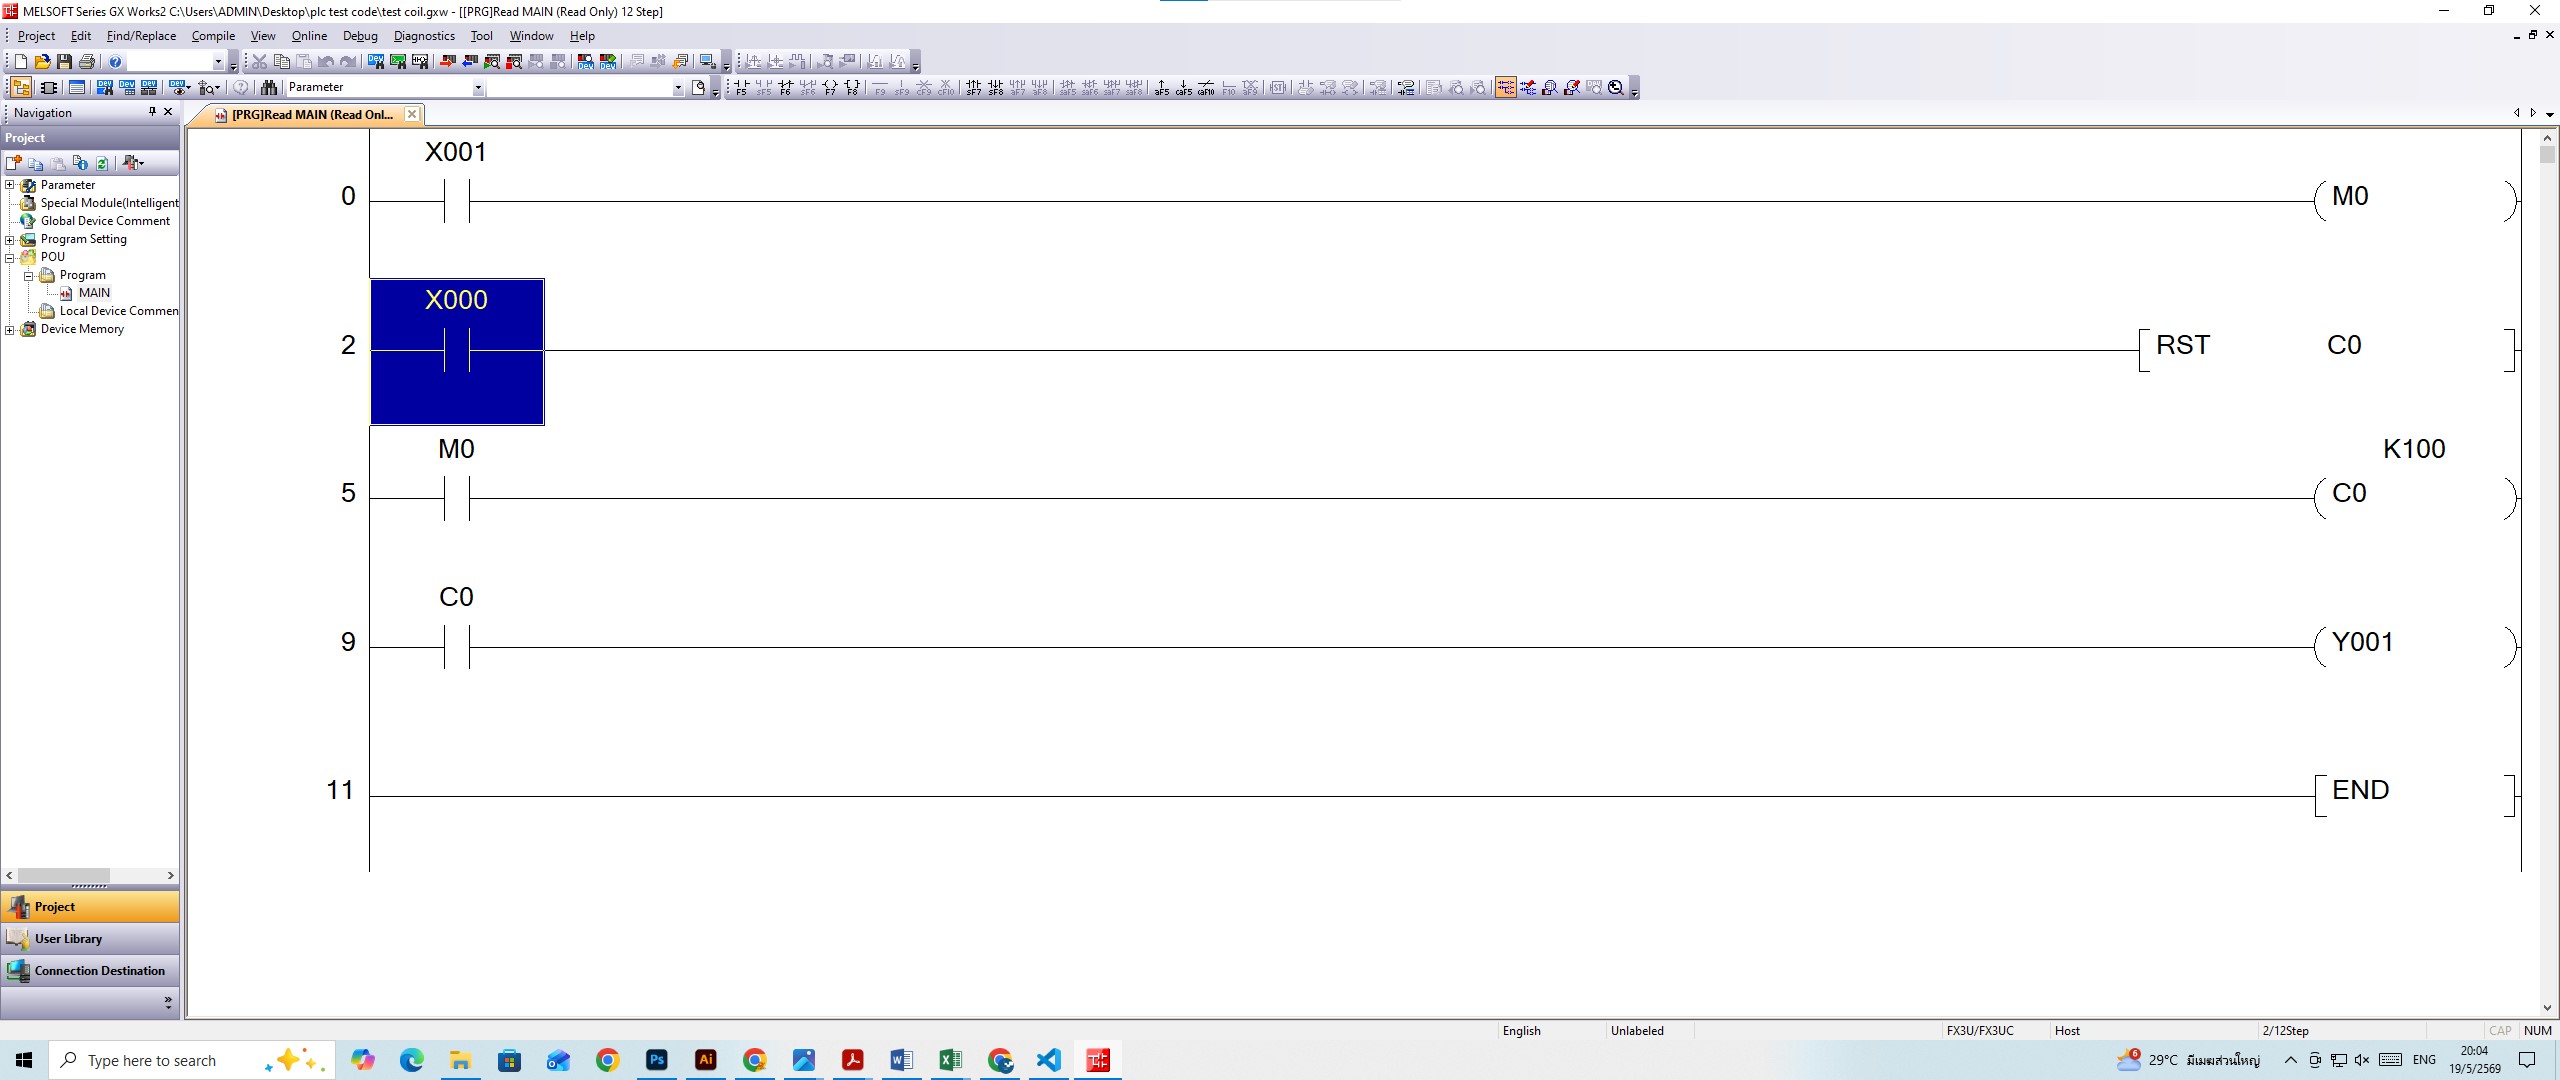
Task: Select Special Module(Intelligent tree item
Action: point(109,203)
